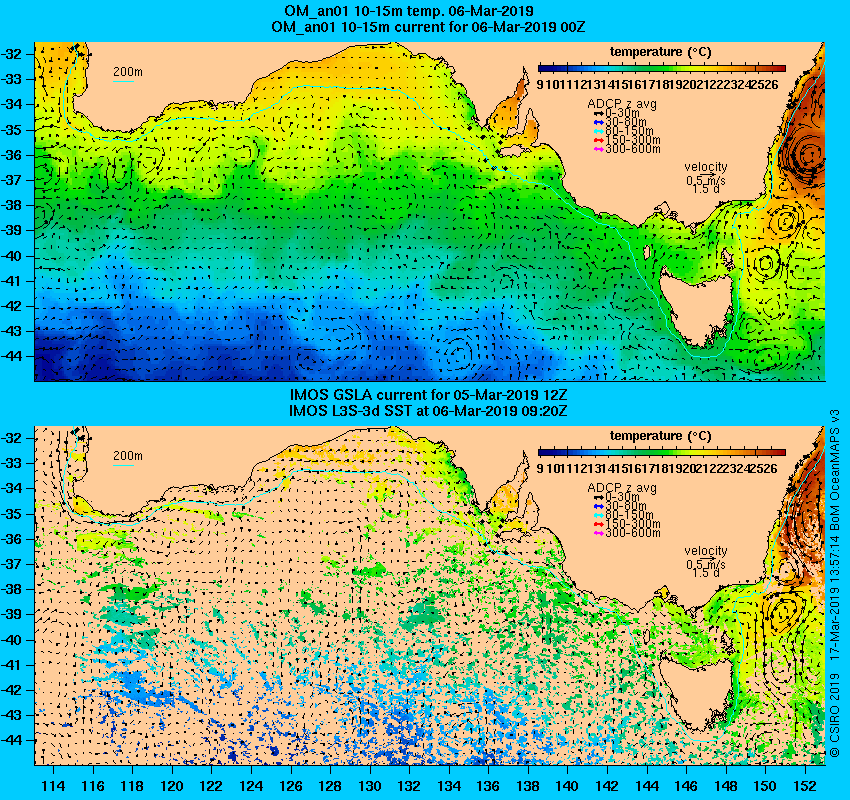The height and width of the screenshot is (800, 850).
Task: Click the red 150-300m arrow in IMOS legend
Action: (x=598, y=524)
